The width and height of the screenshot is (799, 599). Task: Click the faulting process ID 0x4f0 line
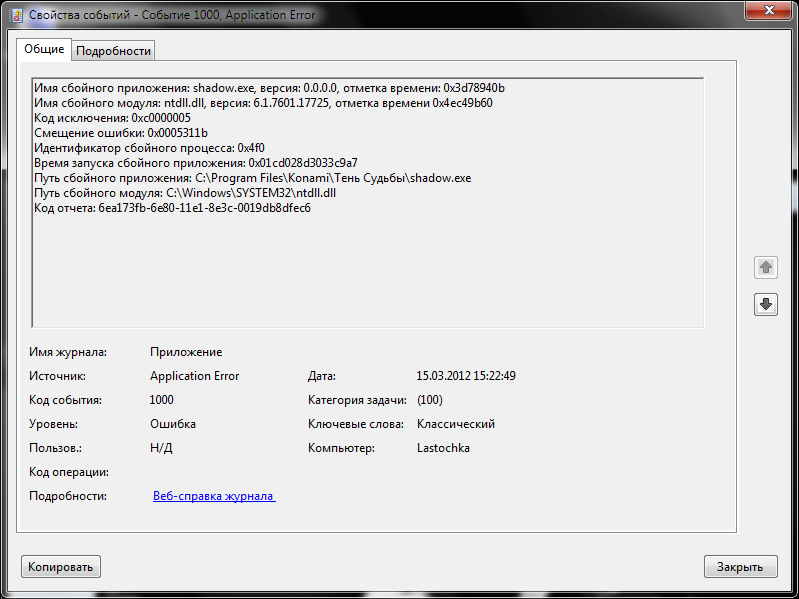pyautogui.click(x=149, y=148)
